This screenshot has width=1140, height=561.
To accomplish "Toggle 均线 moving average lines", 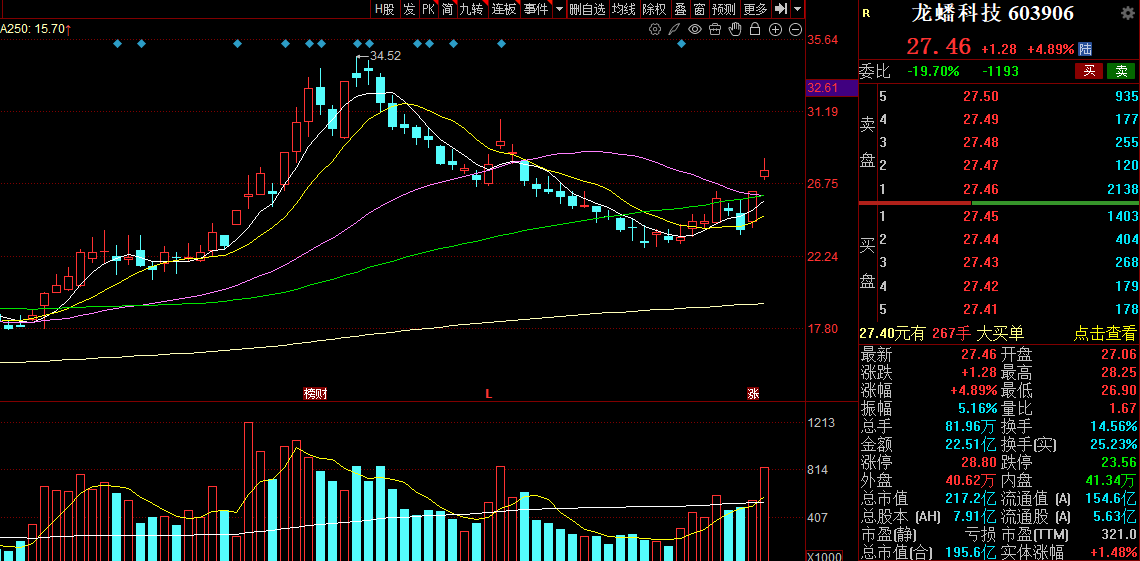I will (623, 9).
